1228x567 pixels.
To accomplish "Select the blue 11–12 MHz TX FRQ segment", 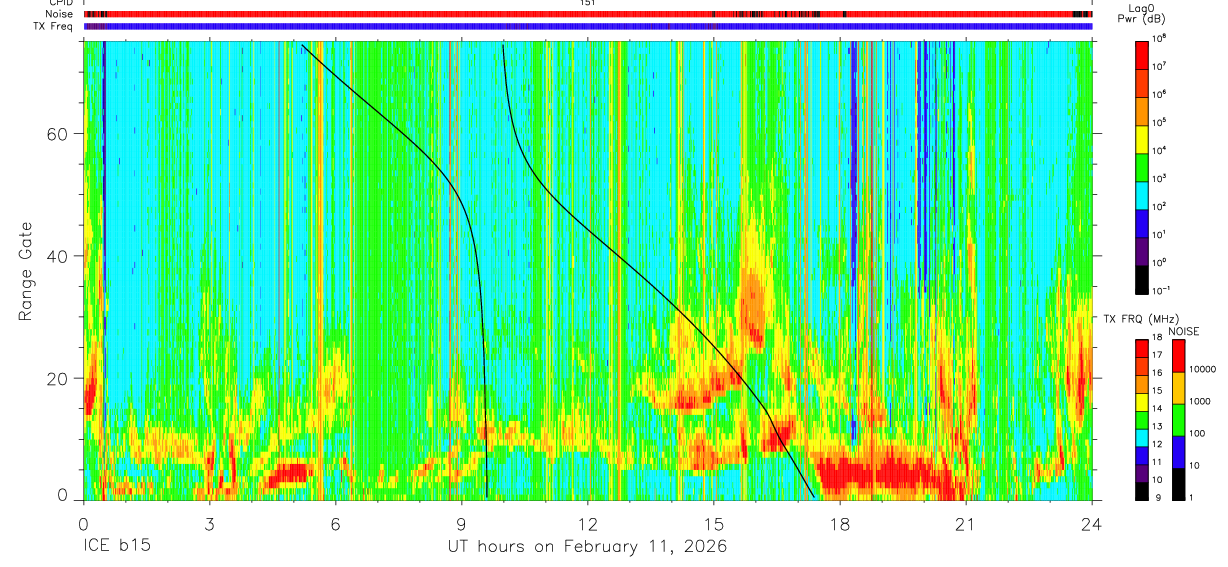I will click(1142, 456).
